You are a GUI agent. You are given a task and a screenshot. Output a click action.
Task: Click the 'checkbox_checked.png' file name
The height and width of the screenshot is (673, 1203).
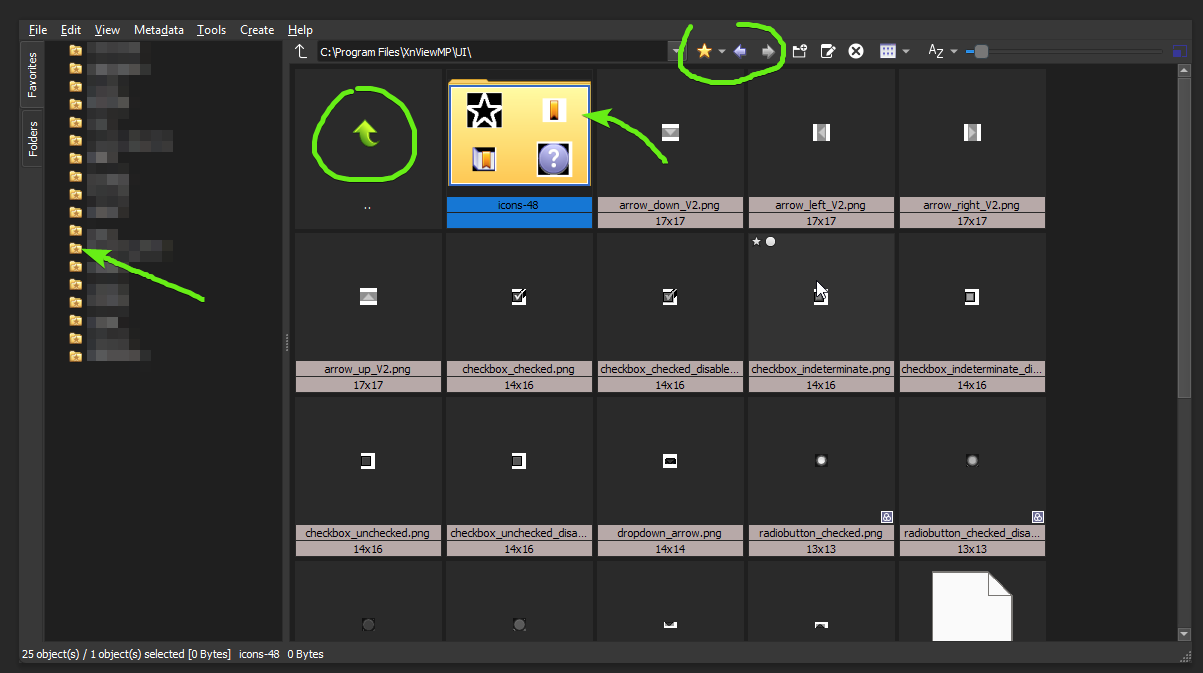click(519, 369)
